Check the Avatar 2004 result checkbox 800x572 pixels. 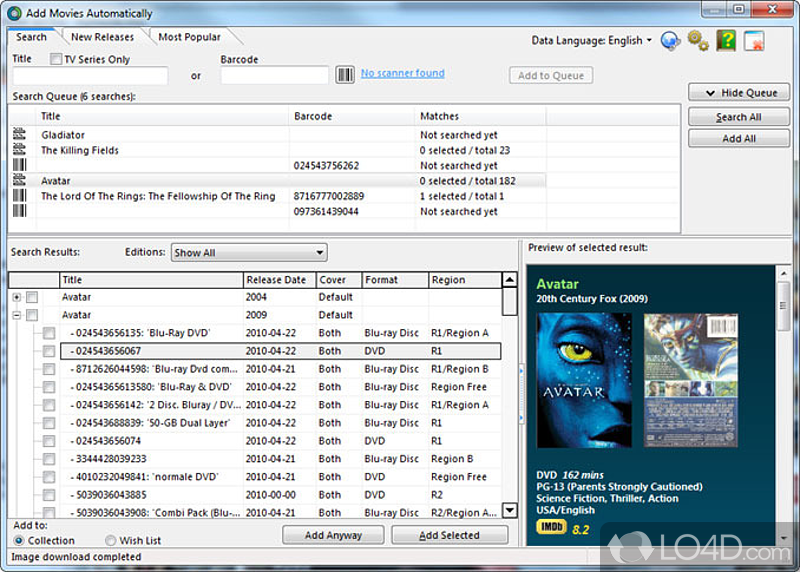pyautogui.click(x=32, y=297)
